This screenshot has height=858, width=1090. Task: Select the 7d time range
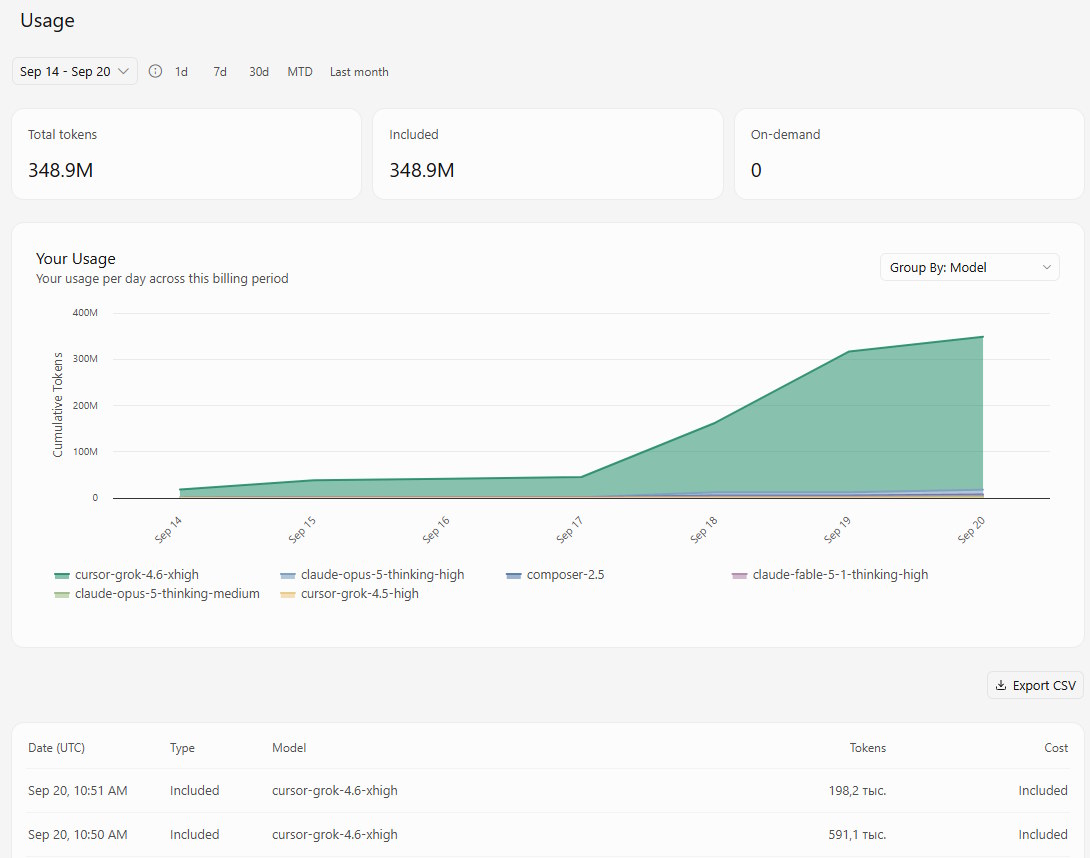coord(220,72)
